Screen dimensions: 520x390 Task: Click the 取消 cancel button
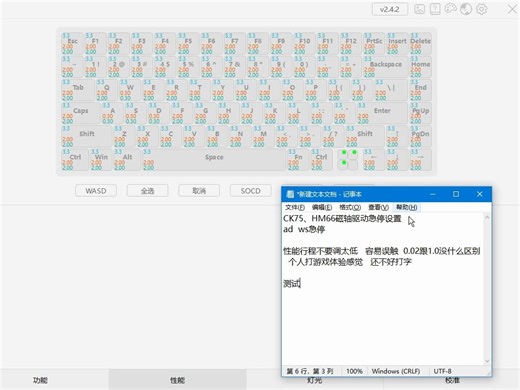pyautogui.click(x=199, y=191)
